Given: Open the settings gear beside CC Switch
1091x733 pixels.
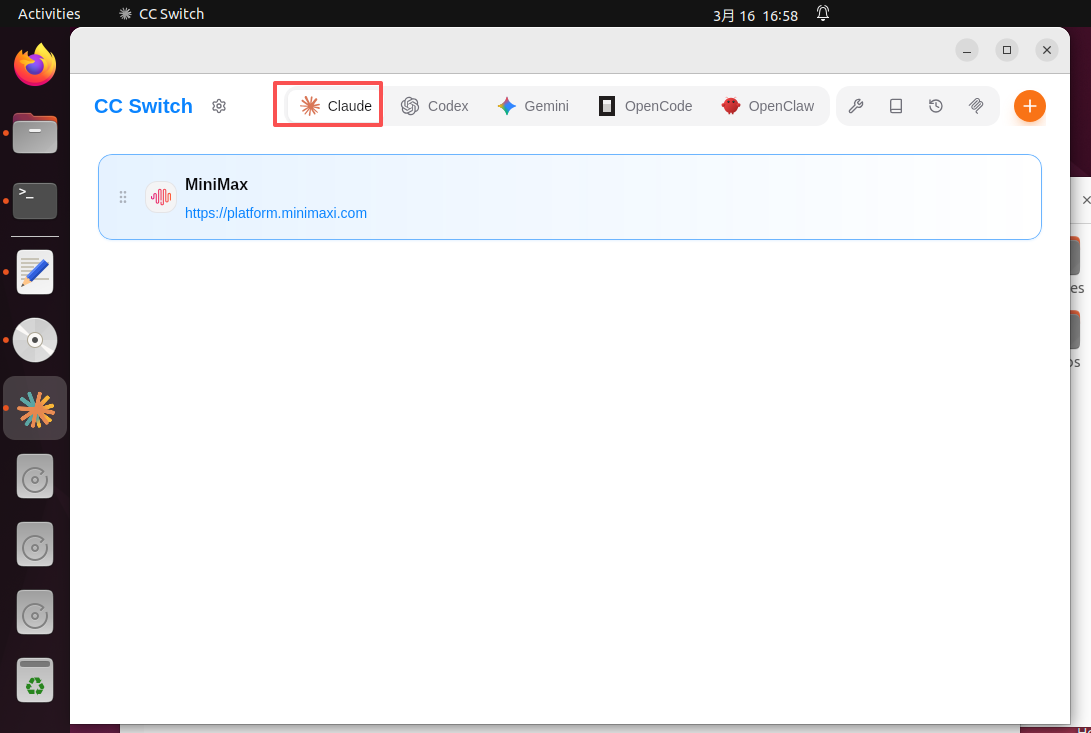Looking at the screenshot, I should [x=219, y=106].
